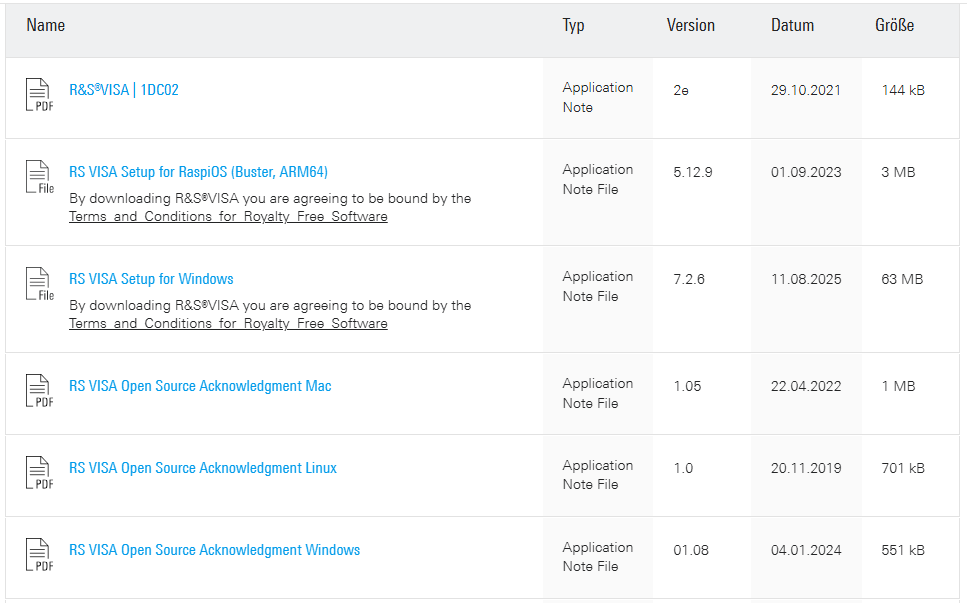Click the date 01.09.2023
Screen dimensions: 967x603
[806, 172]
